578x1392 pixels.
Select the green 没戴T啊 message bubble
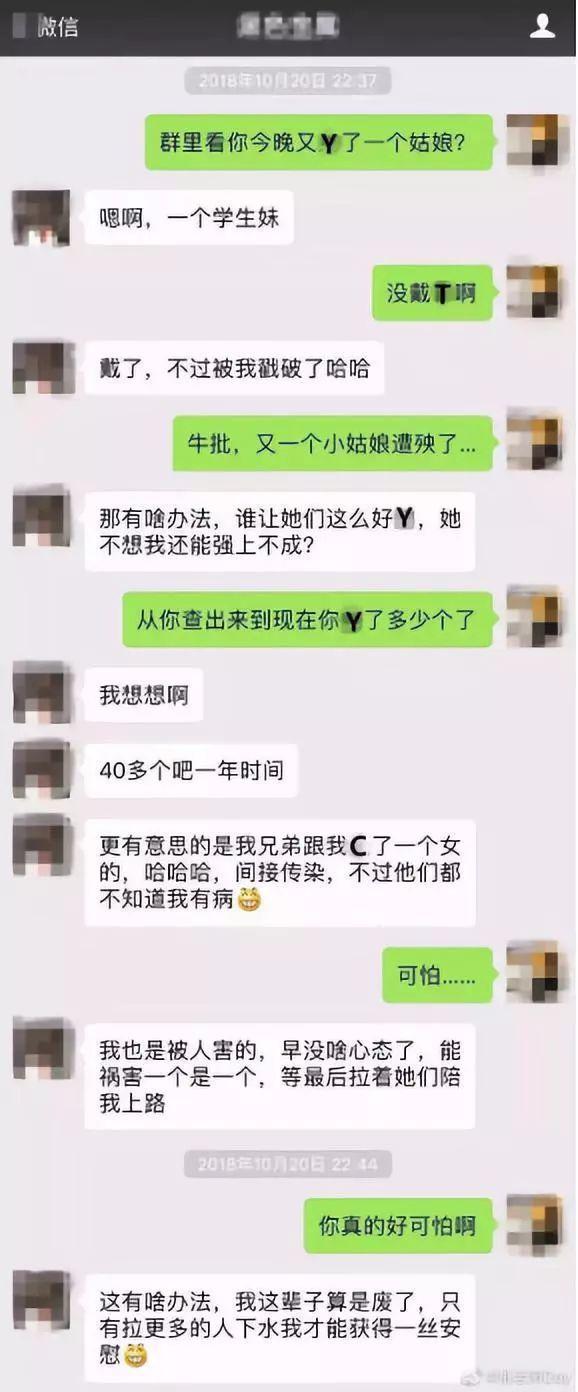(x=432, y=292)
